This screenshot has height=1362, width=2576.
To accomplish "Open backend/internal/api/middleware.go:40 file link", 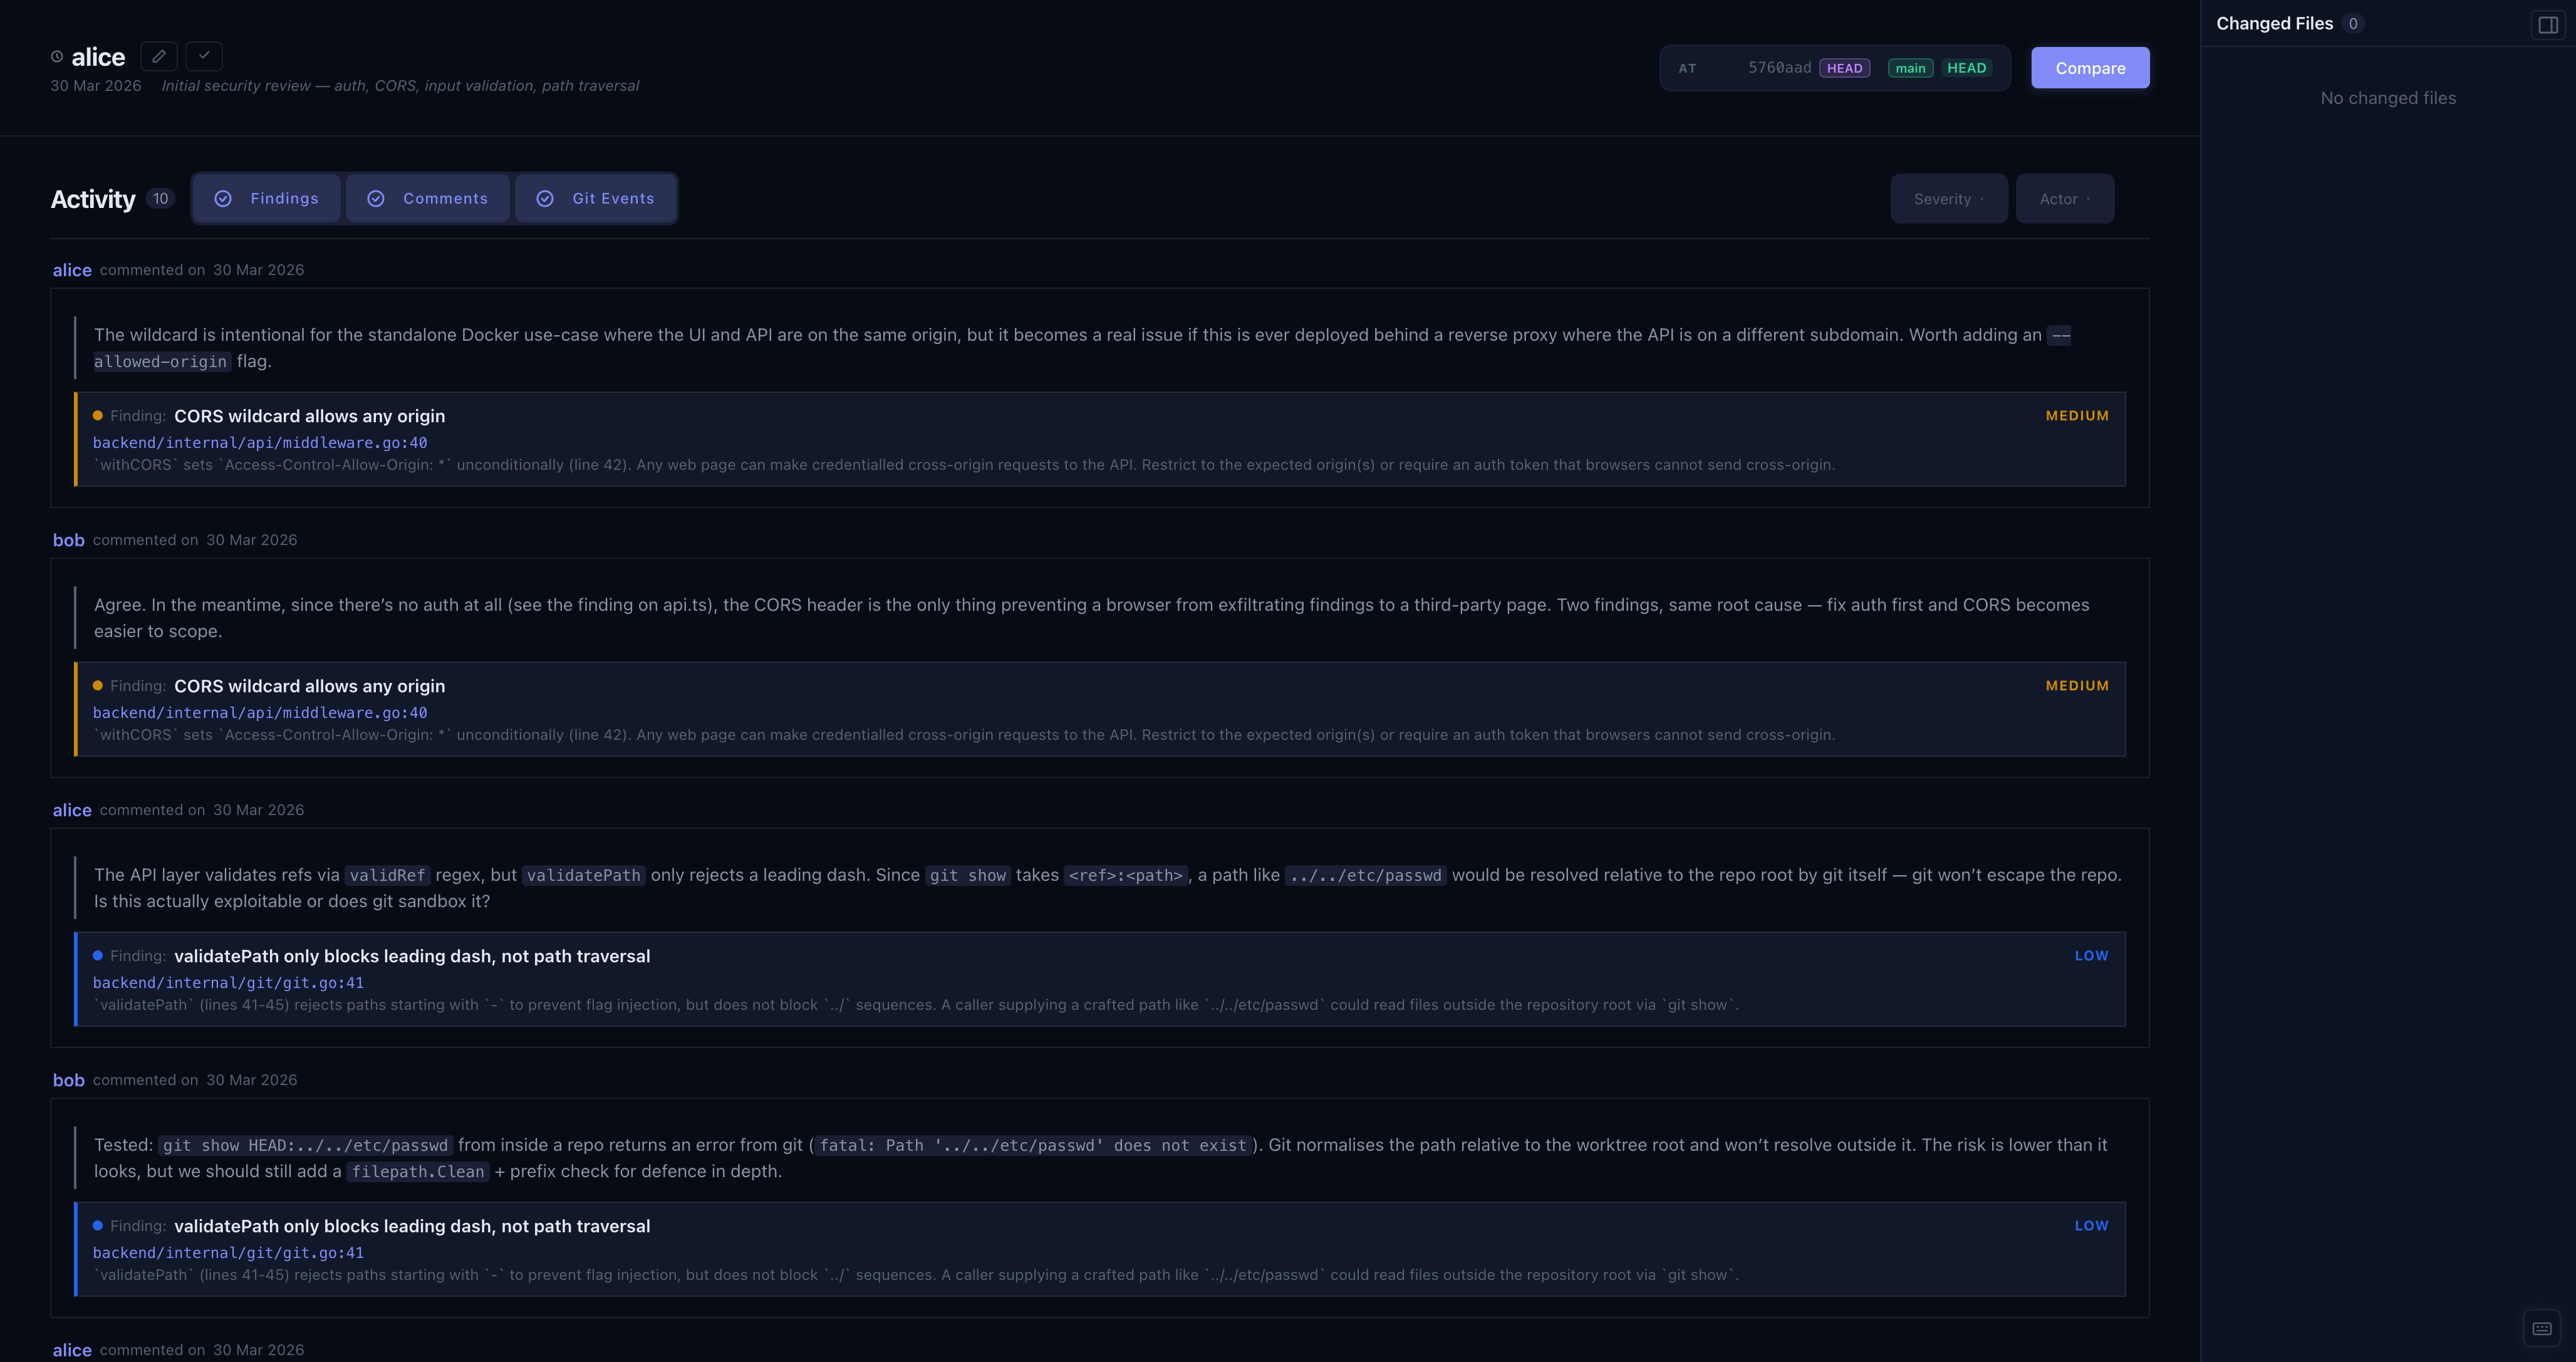I will point(259,442).
